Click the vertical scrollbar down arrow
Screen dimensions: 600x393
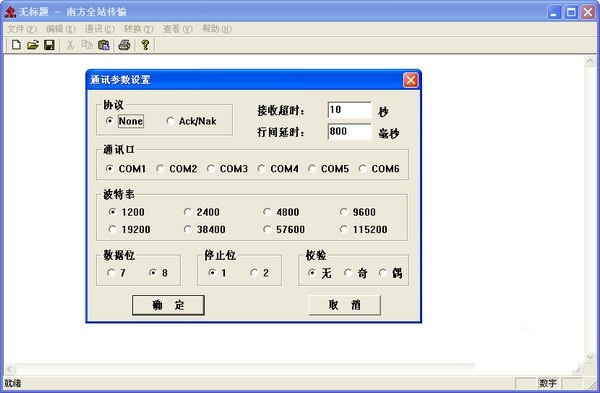pos(590,357)
